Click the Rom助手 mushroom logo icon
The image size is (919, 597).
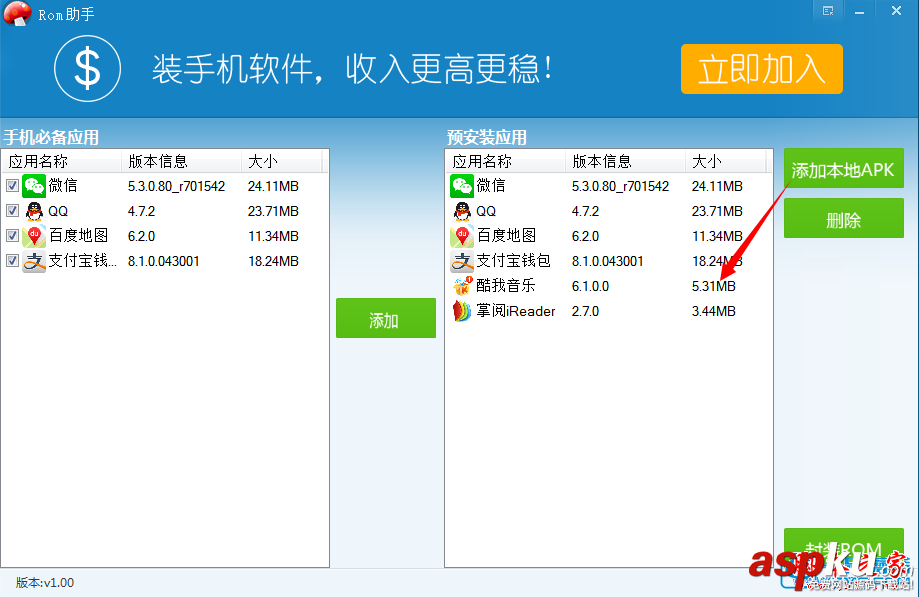pyautogui.click(x=17, y=13)
